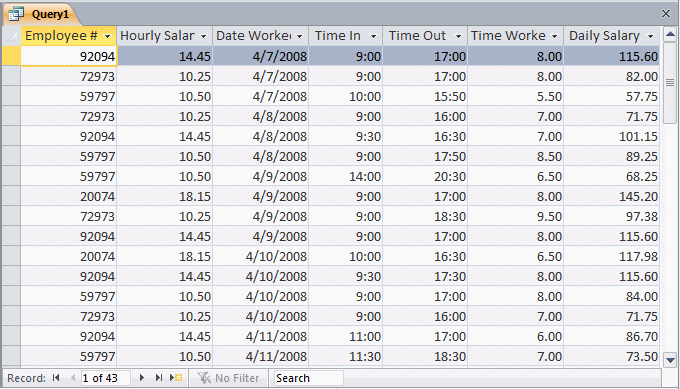
Task: Click the No Filter funnel icon
Action: pyautogui.click(x=204, y=378)
